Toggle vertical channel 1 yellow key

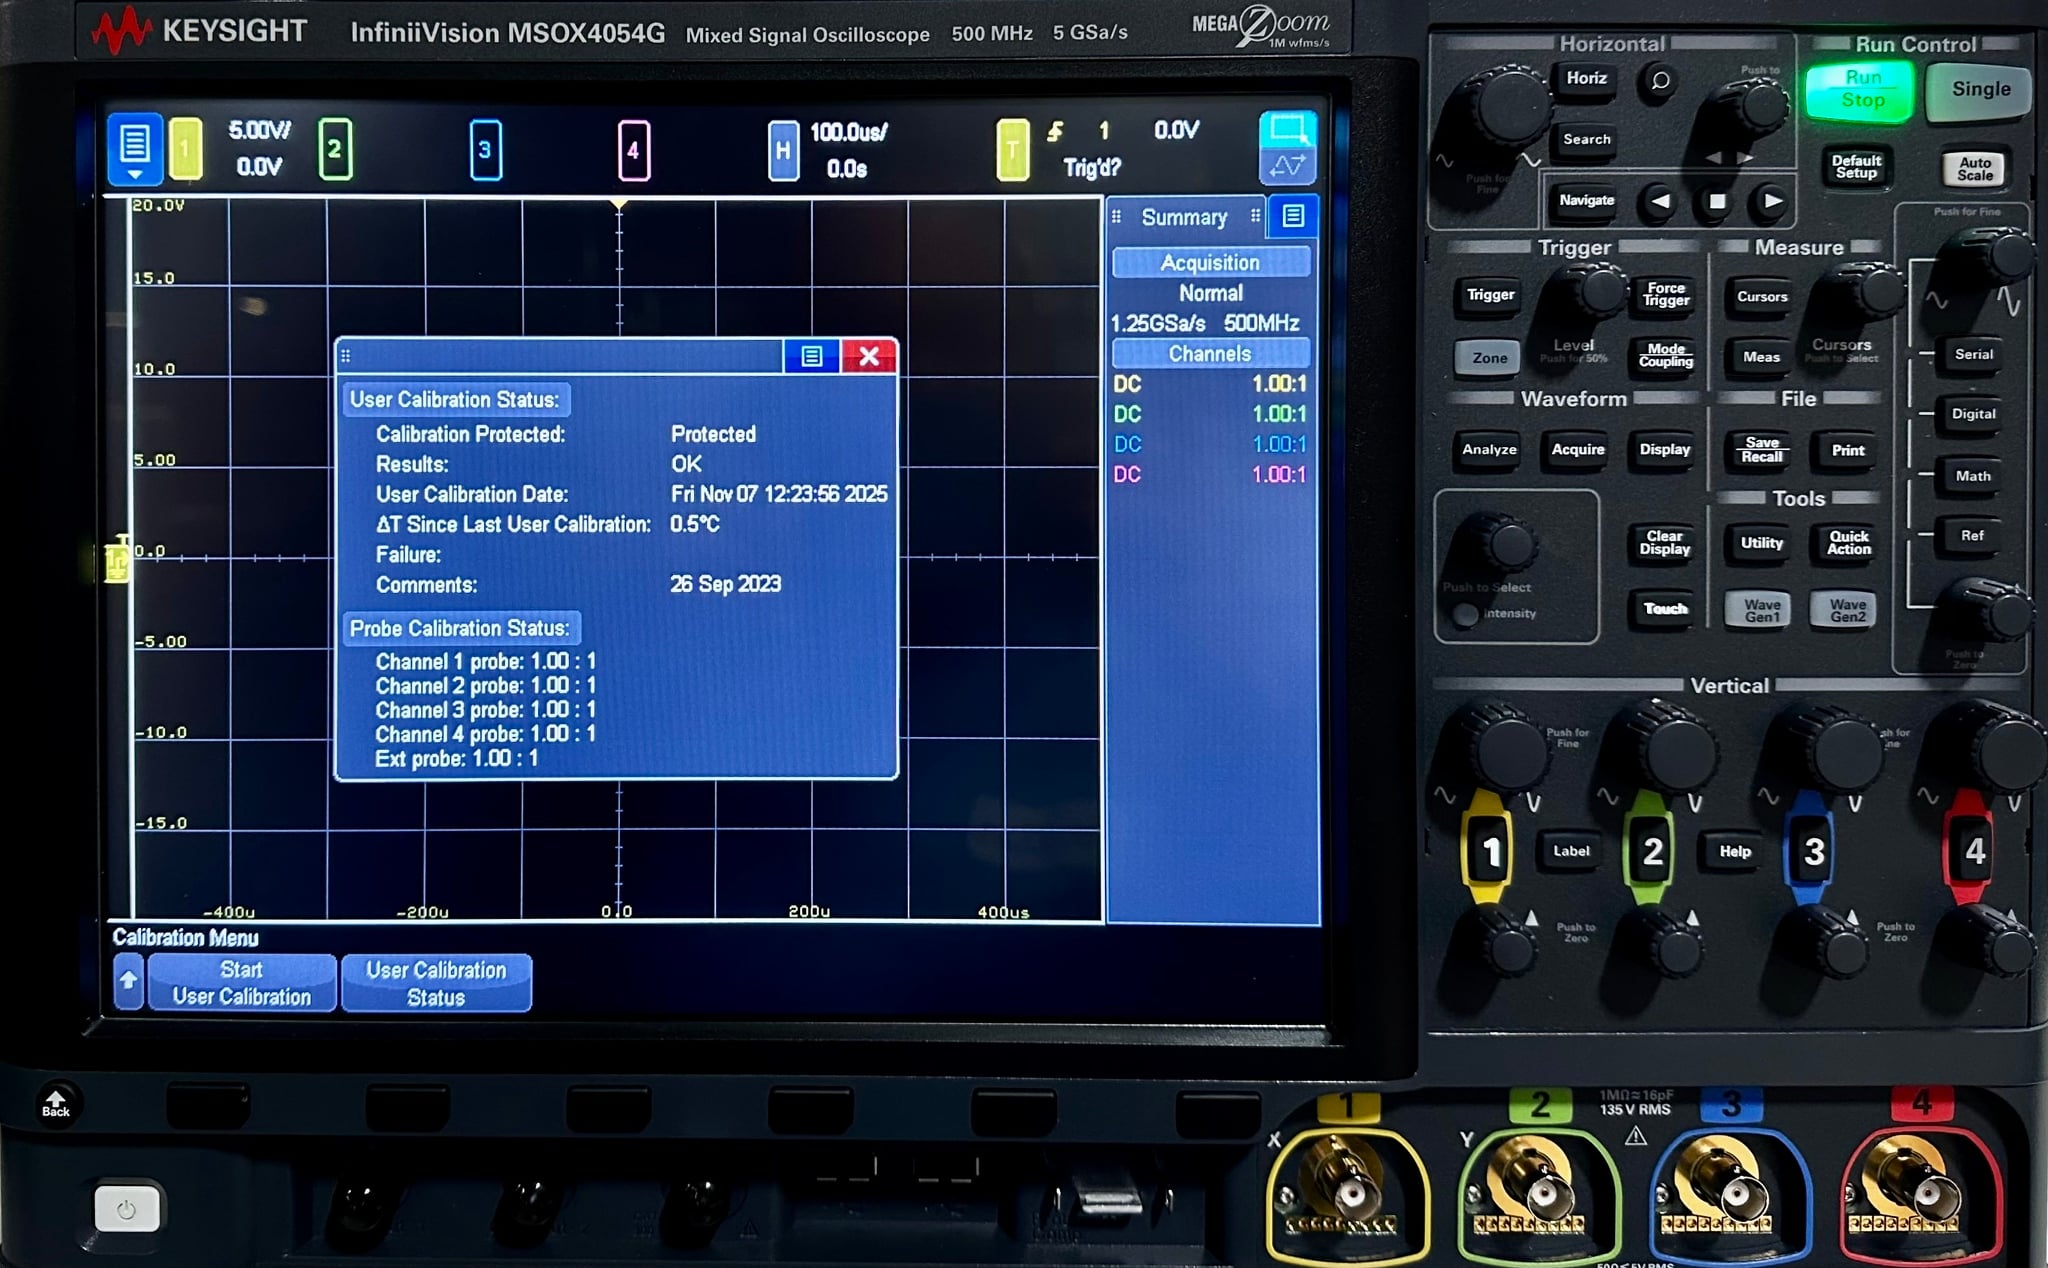1490,852
